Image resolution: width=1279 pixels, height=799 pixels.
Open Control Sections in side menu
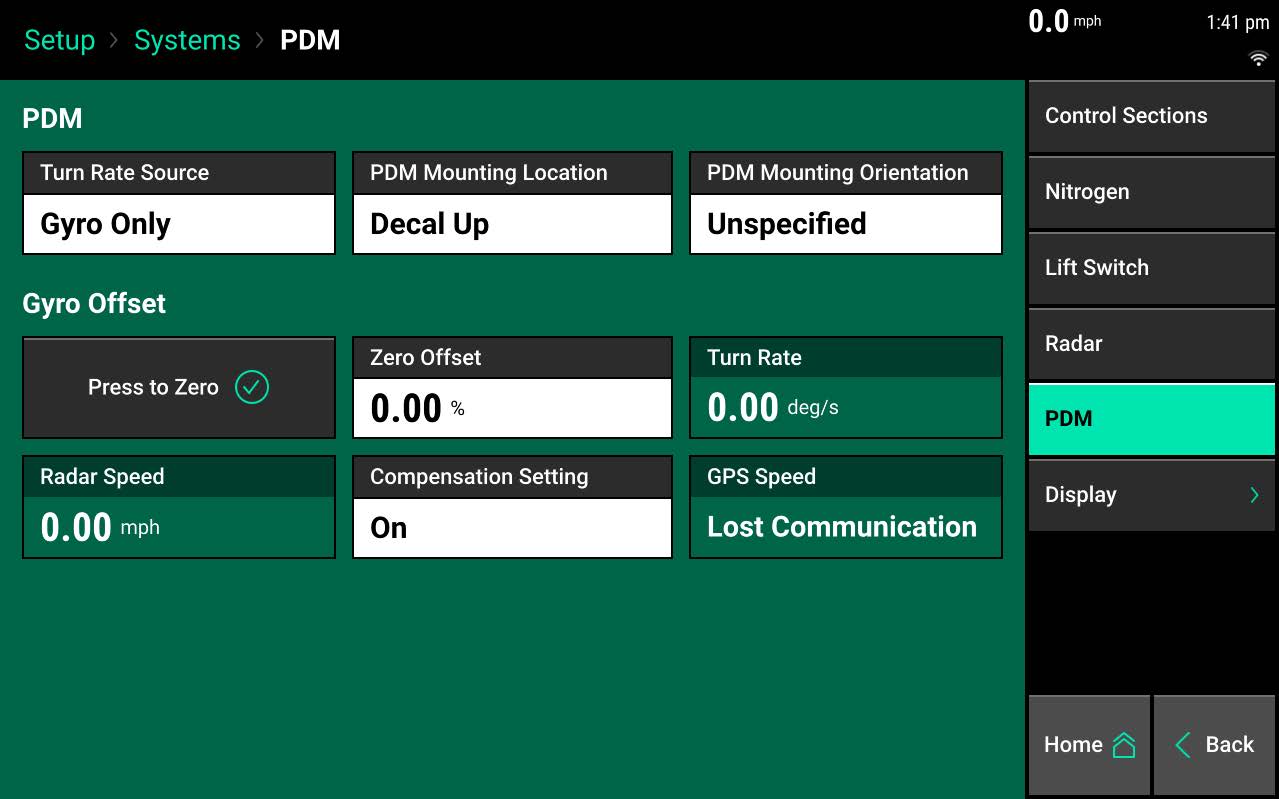(x=1151, y=116)
